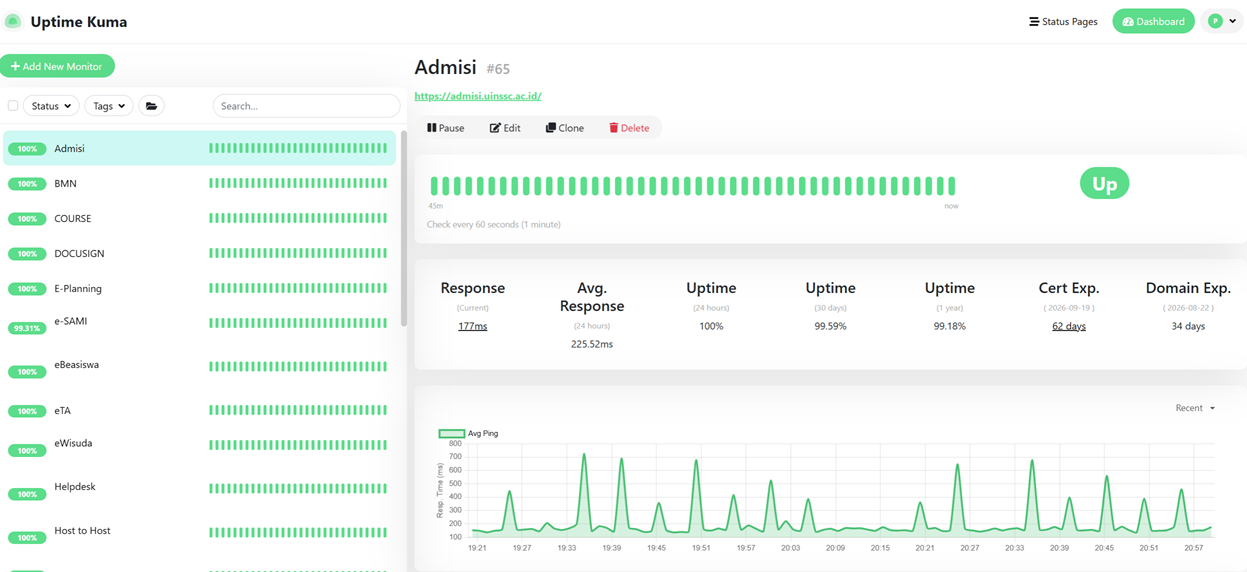The width and height of the screenshot is (1247, 572).
Task: Edit the Admisi monitor
Action: click(x=505, y=128)
